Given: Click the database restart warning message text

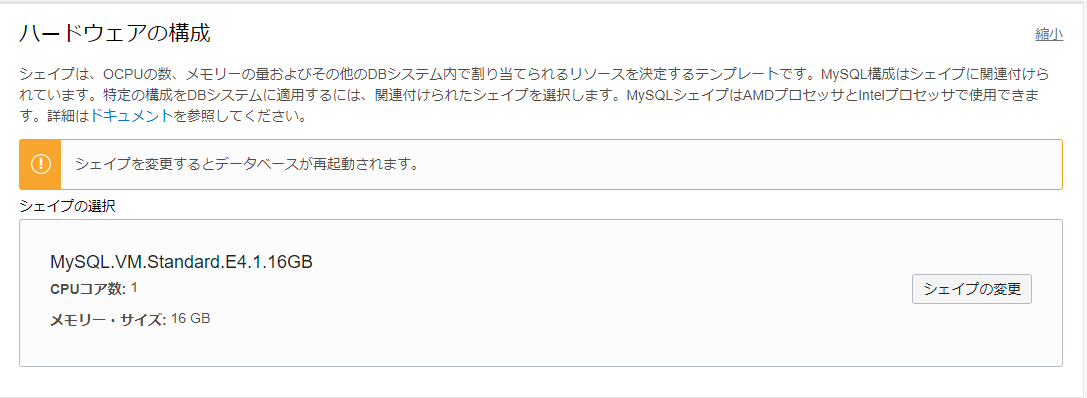Looking at the screenshot, I should point(247,165).
